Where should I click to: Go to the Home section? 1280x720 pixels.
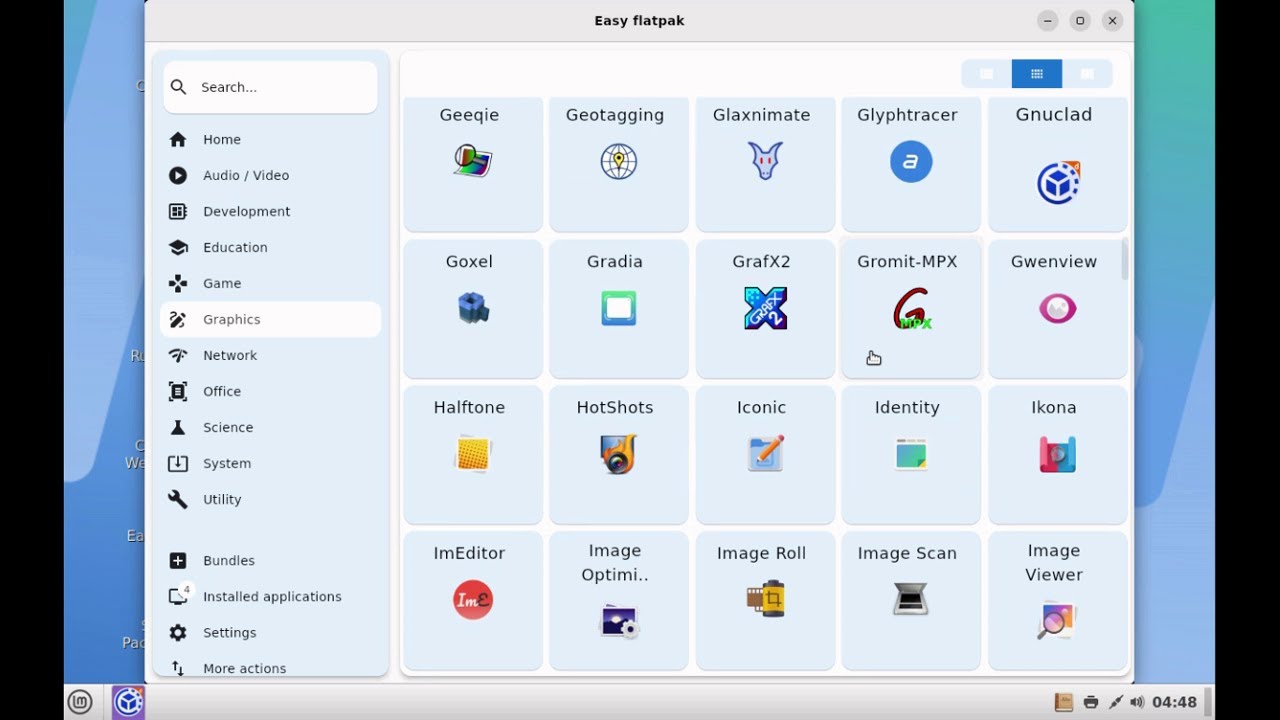(x=270, y=139)
